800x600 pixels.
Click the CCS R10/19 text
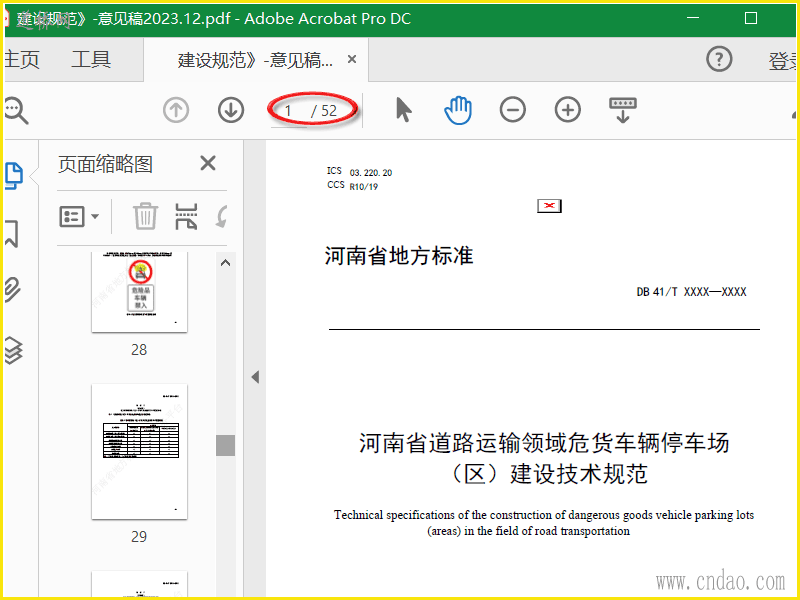pos(353,186)
